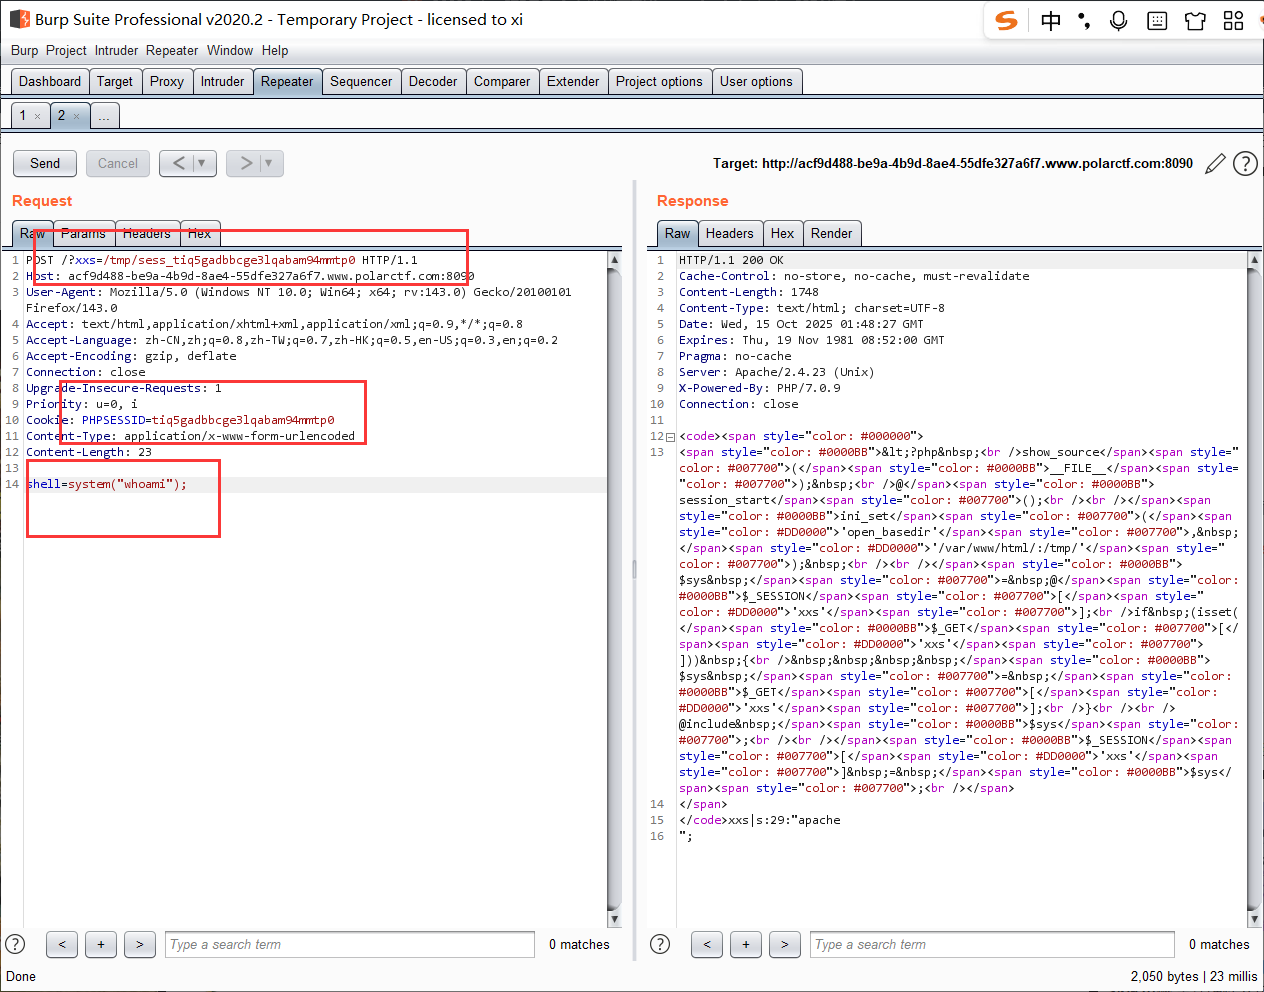The height and width of the screenshot is (992, 1264).
Task: Open the Window menu
Action: click(230, 50)
